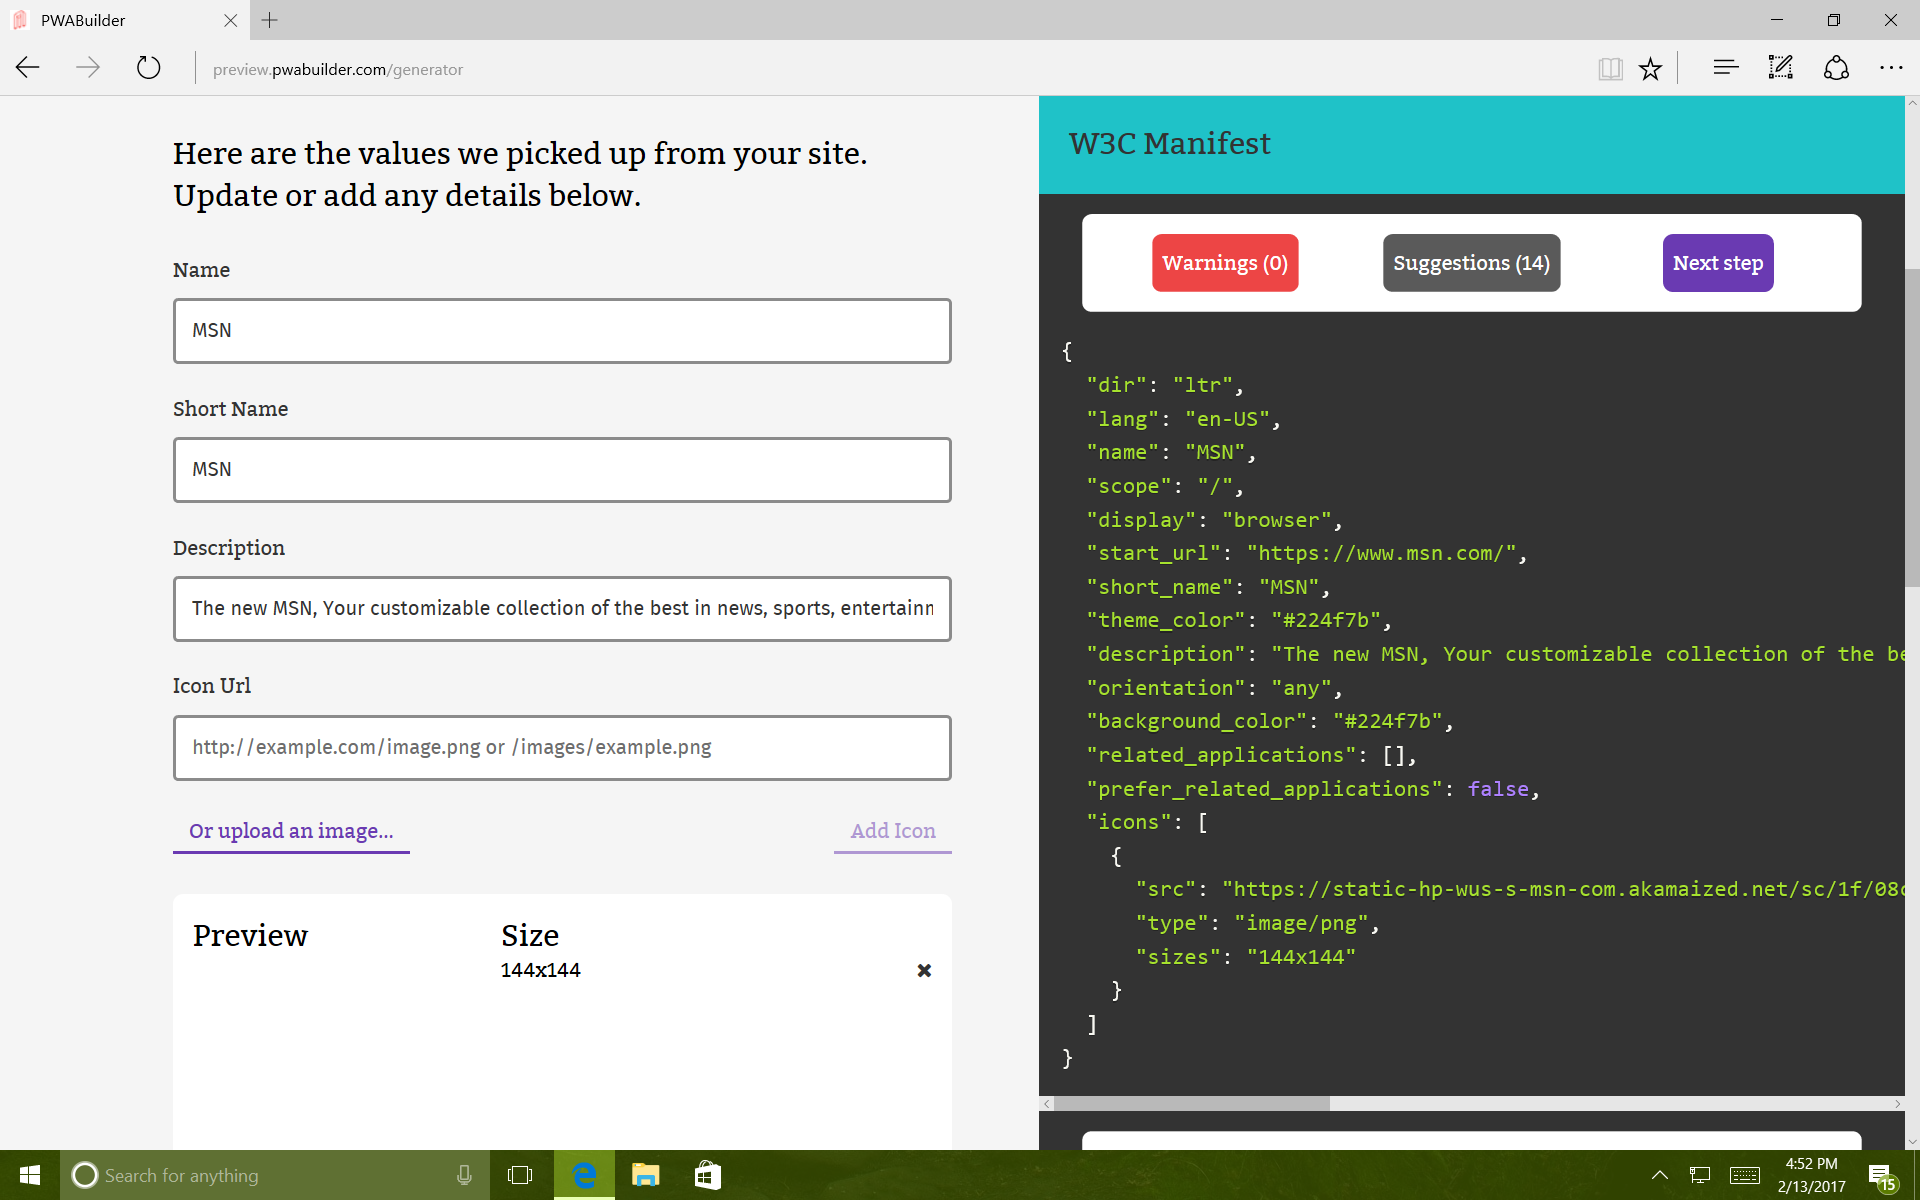1920x1200 pixels.
Task: Show hidden system tray icons
Action: point(1659,1175)
